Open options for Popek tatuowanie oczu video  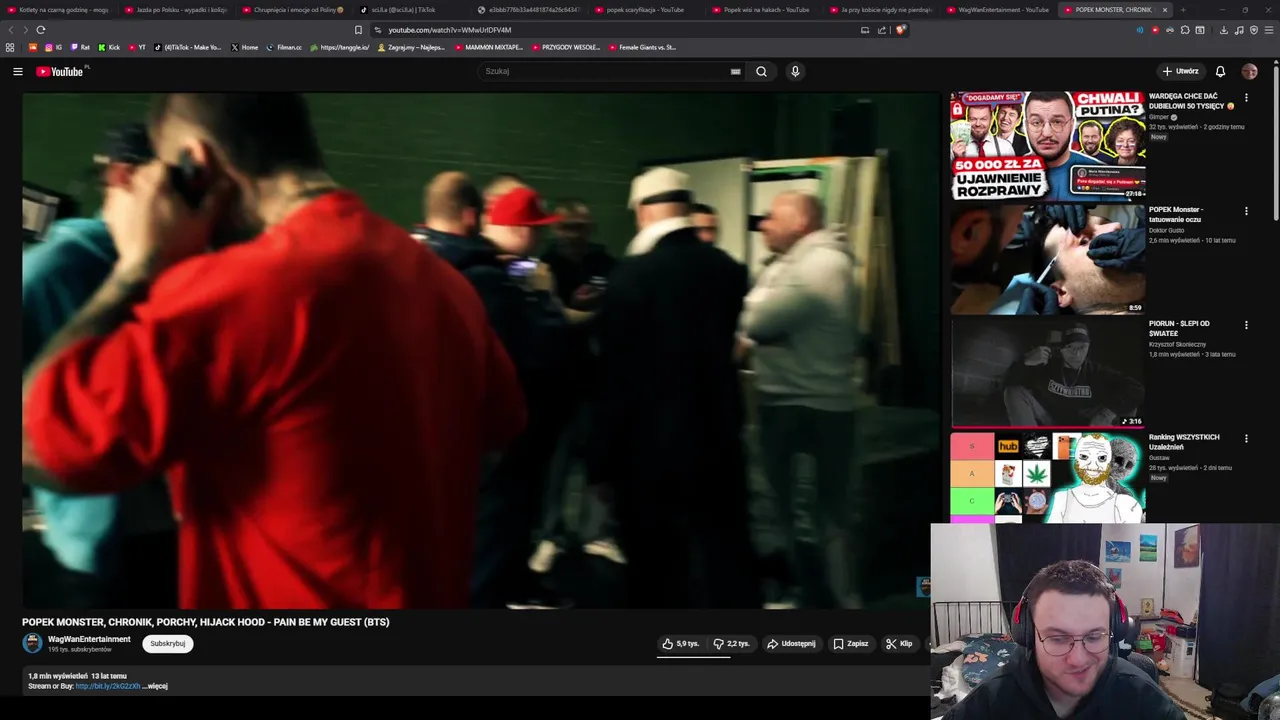click(x=1246, y=211)
